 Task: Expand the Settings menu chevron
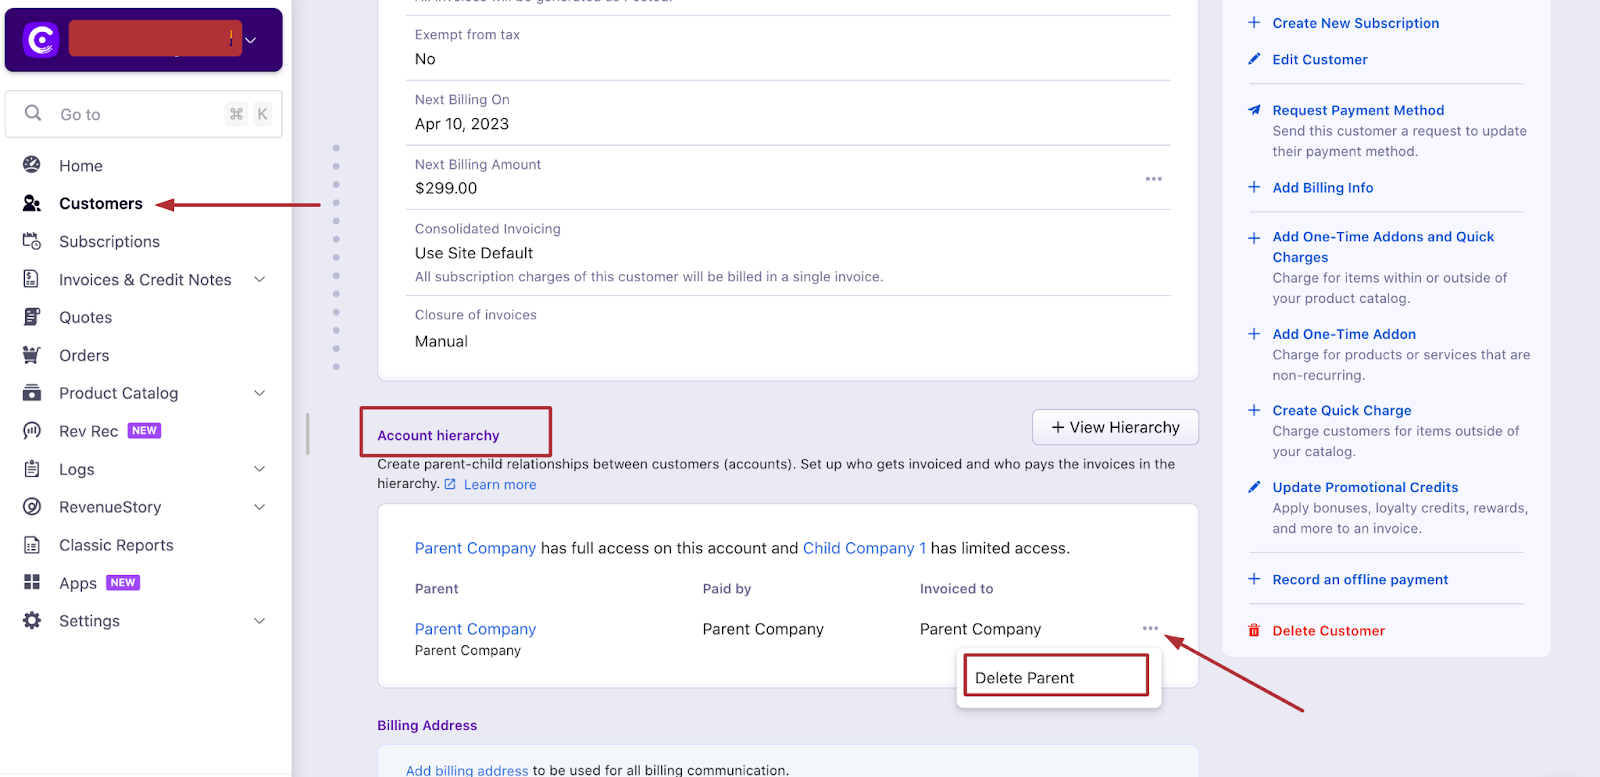(260, 621)
